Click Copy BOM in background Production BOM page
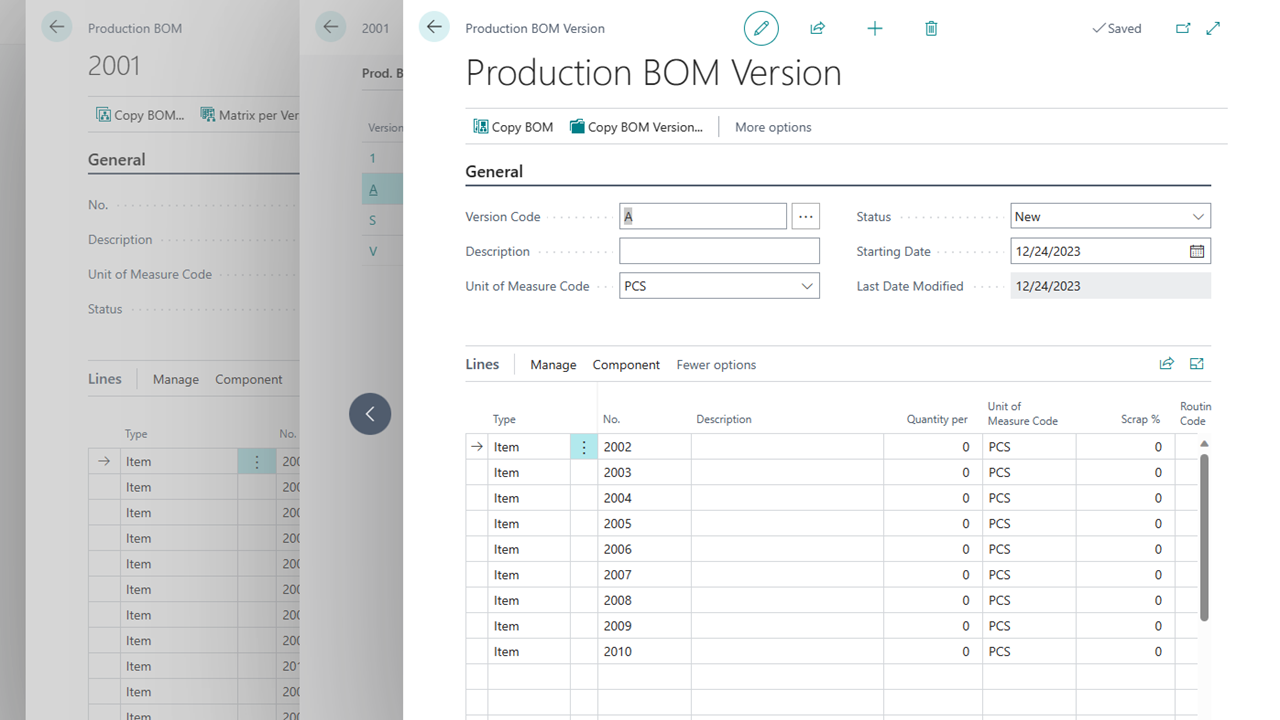 tap(140, 115)
